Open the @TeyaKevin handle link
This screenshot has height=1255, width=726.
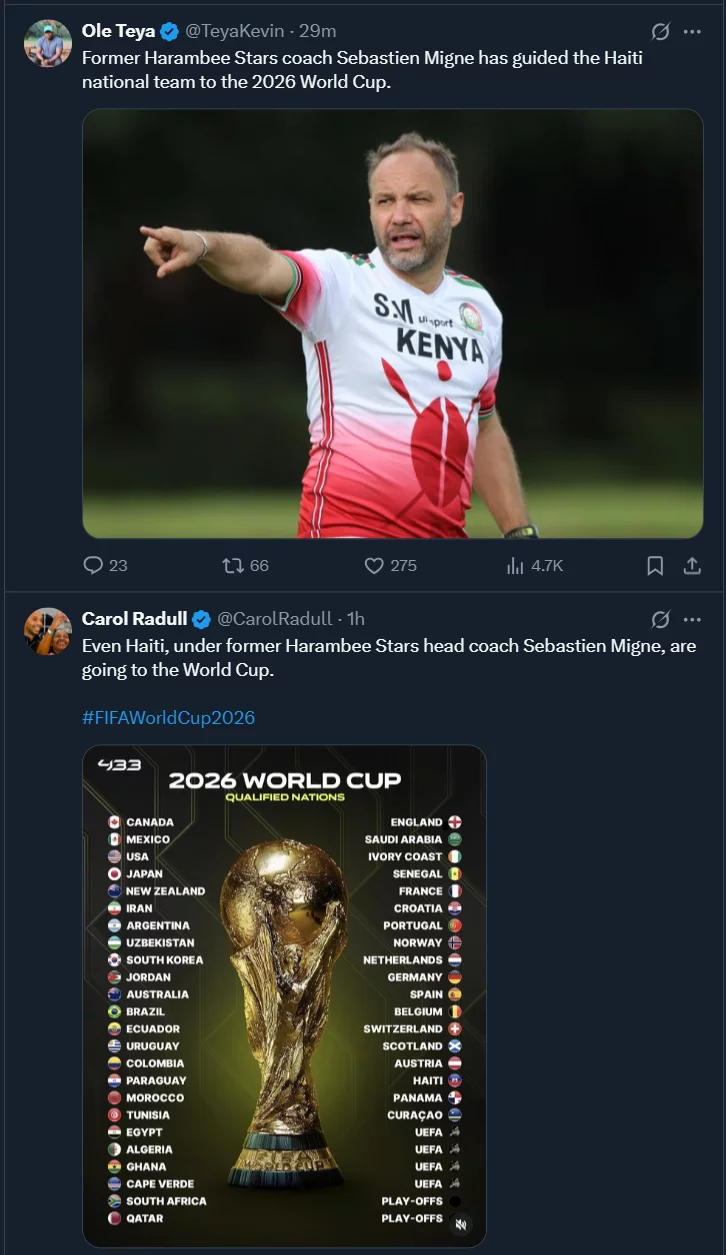pos(234,31)
